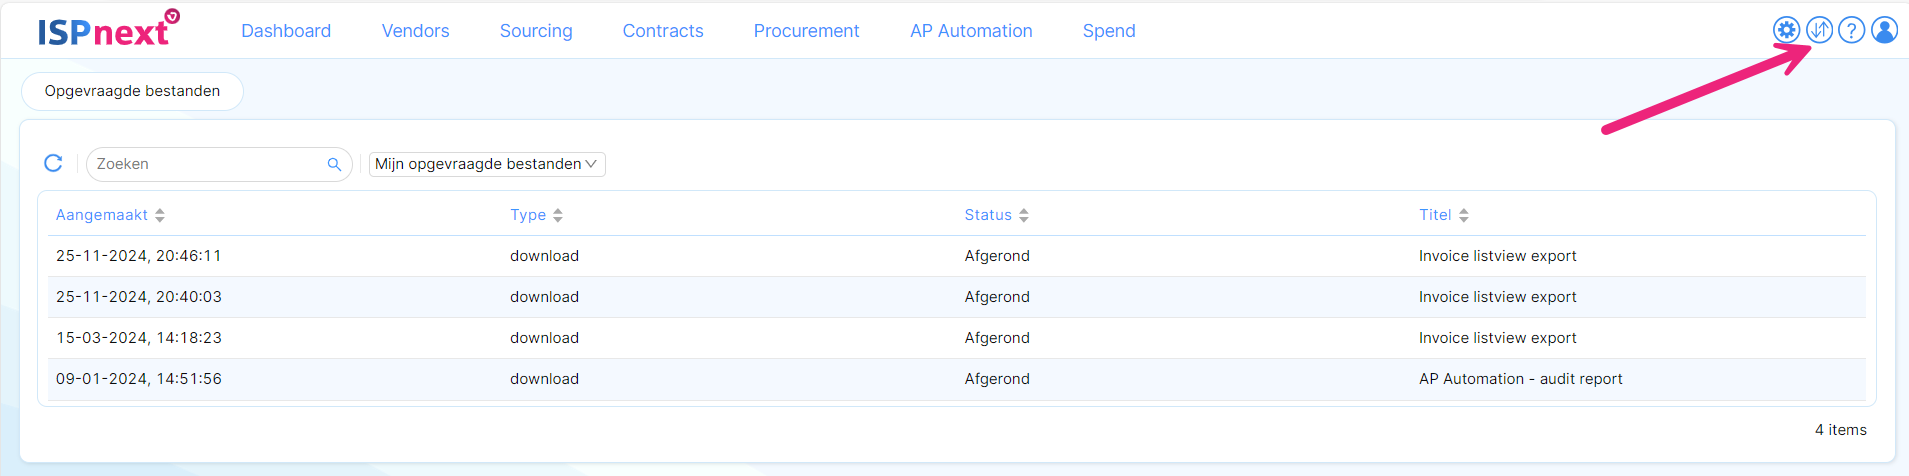Open the settings gear icon
Screen dimensions: 1909x476
pyautogui.click(x=1786, y=30)
